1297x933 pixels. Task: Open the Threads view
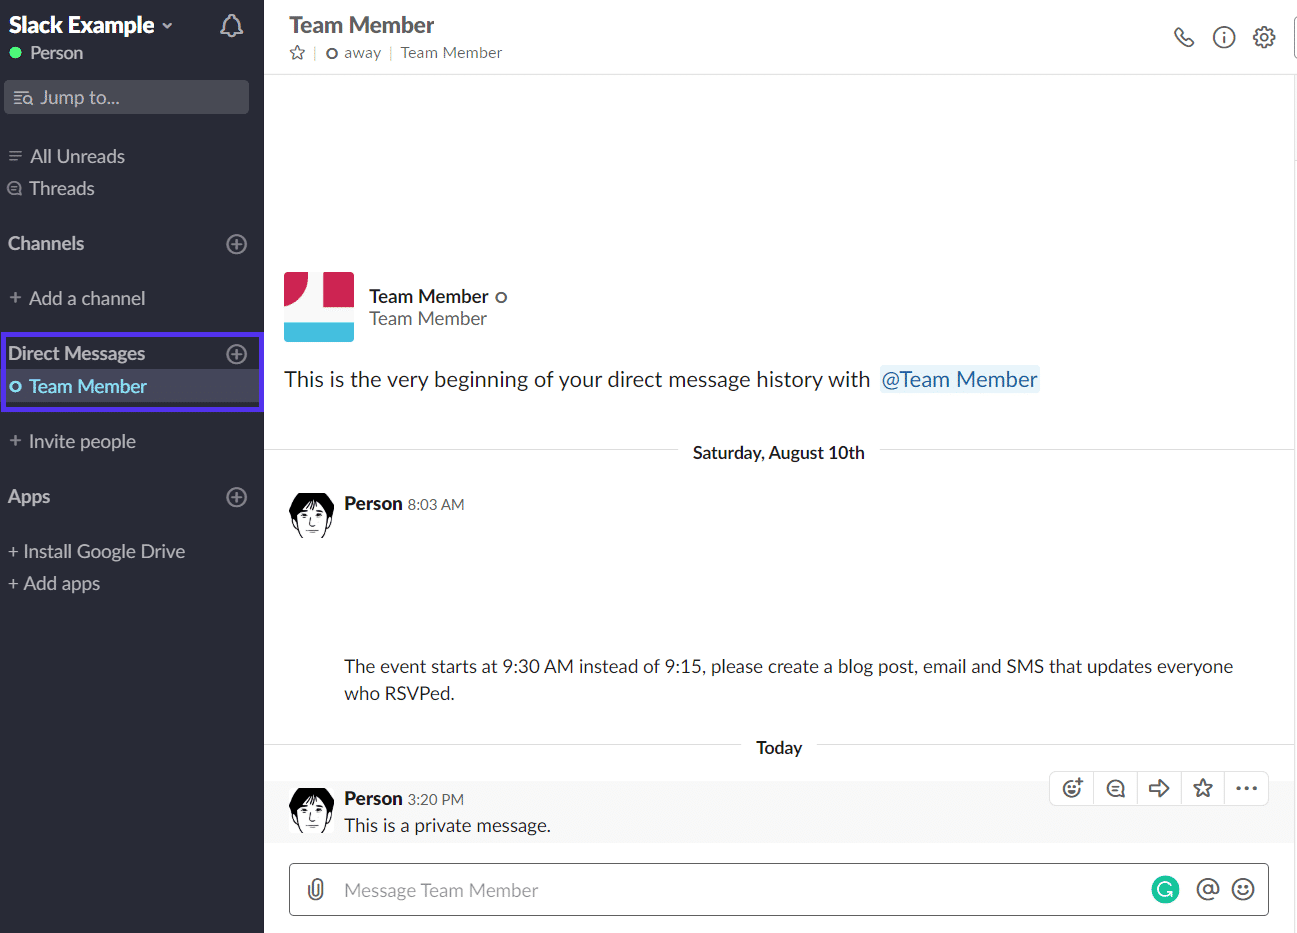[x=62, y=188]
